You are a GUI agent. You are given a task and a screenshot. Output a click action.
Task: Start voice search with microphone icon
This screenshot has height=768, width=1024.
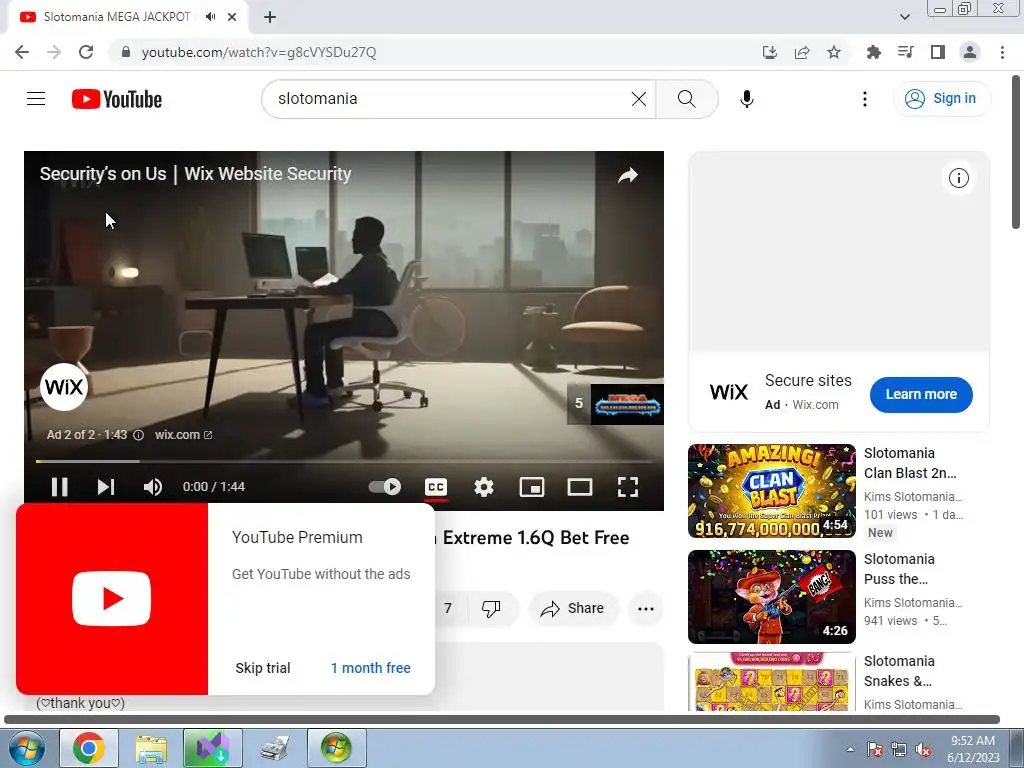(746, 99)
